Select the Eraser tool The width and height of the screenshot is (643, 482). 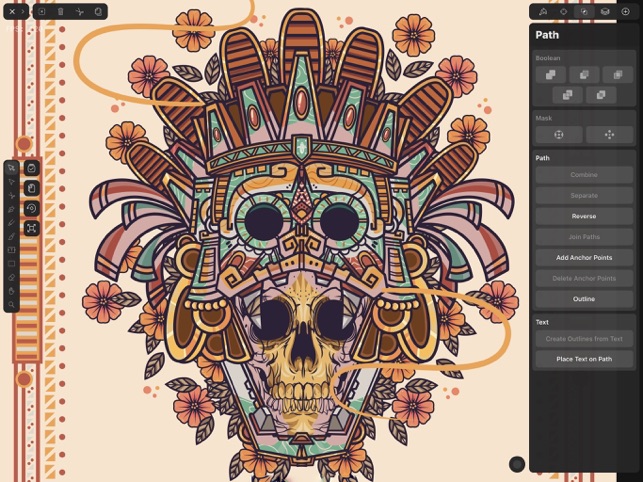(x=11, y=277)
